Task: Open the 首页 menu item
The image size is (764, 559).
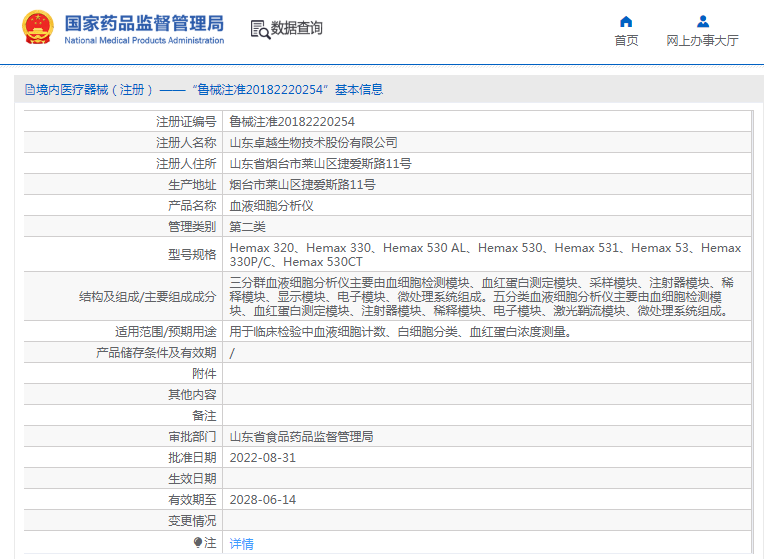Action: [x=626, y=41]
